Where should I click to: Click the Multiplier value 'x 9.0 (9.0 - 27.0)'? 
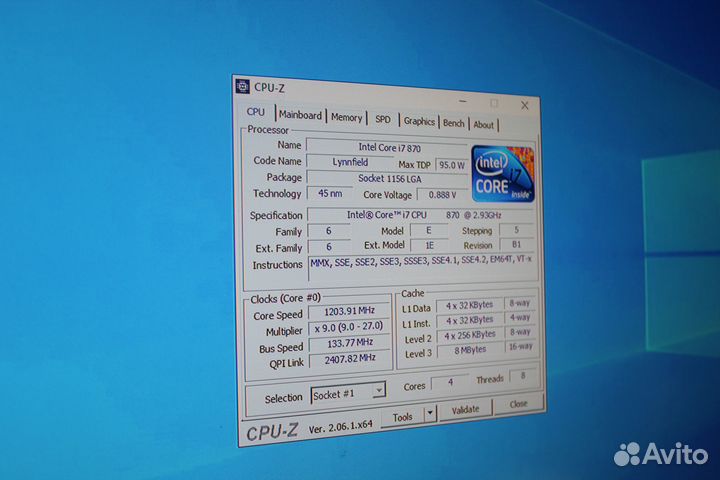(349, 327)
